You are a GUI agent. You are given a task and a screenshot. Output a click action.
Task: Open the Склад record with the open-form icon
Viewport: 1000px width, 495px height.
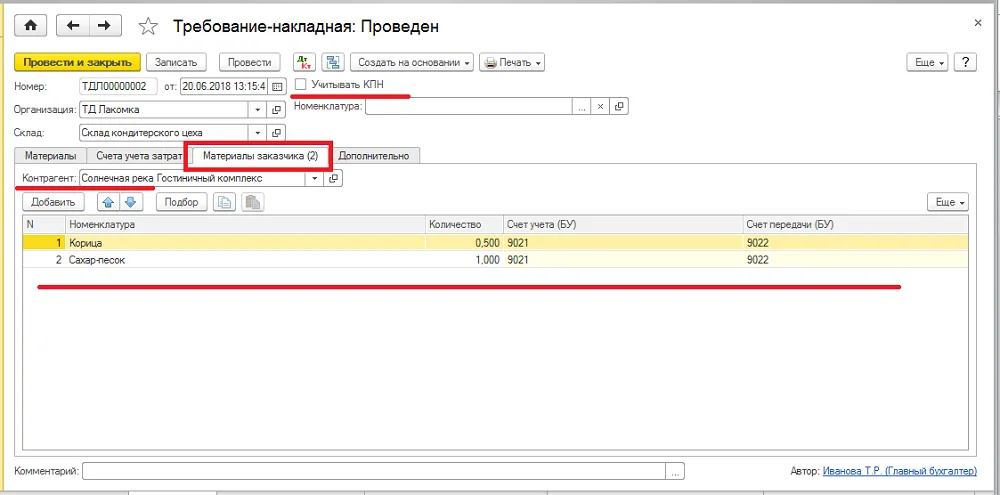(276, 133)
